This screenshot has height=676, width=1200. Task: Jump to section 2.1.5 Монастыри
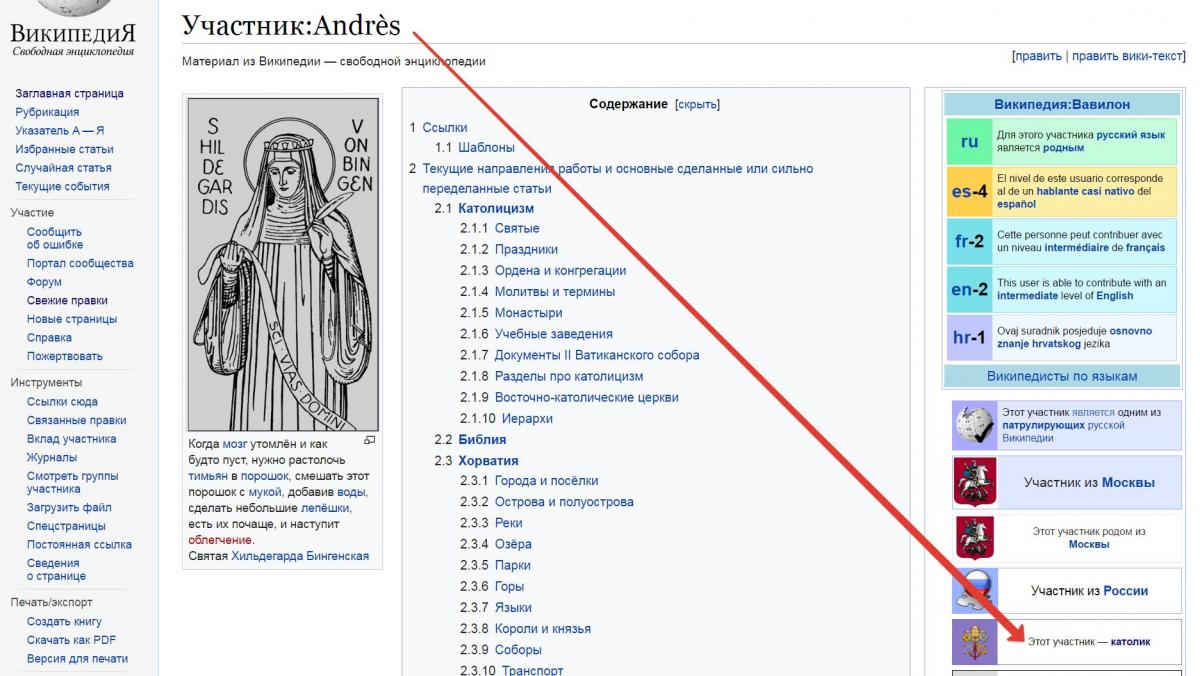(x=528, y=313)
